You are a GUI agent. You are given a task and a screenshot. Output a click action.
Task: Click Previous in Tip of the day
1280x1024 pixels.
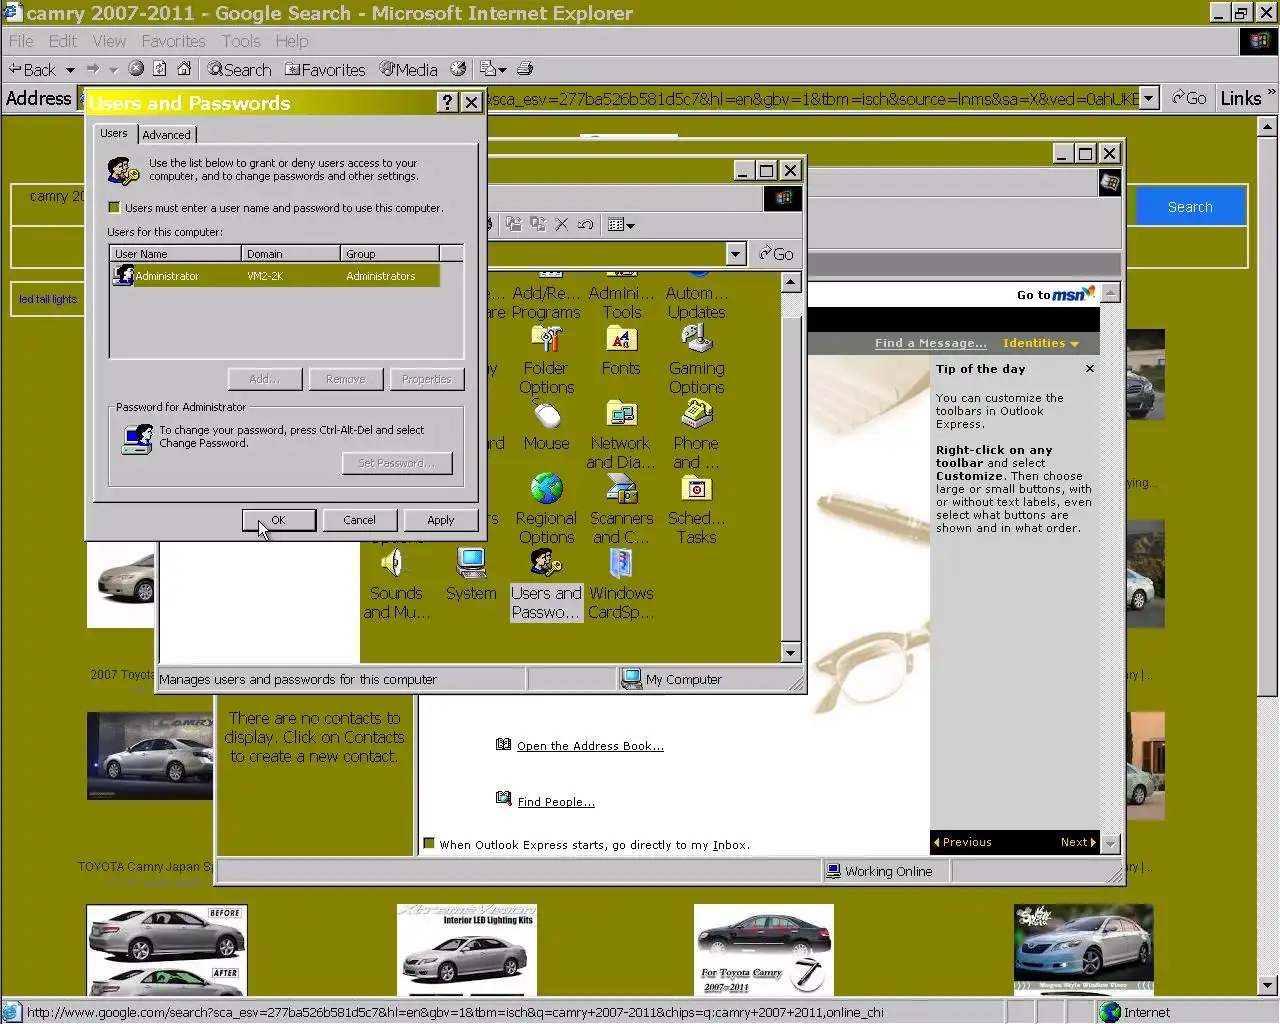click(963, 842)
